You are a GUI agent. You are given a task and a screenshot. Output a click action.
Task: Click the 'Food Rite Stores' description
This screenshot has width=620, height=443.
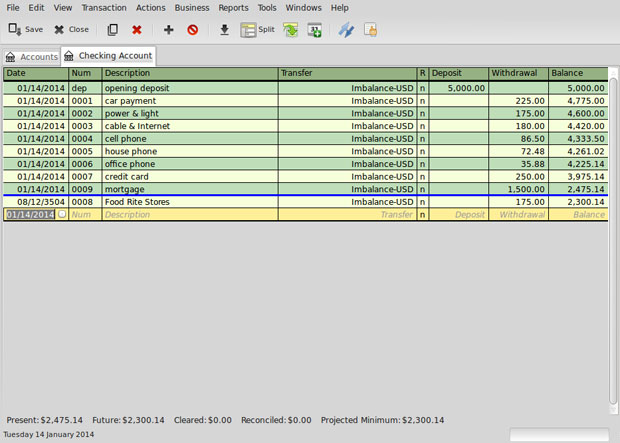137,202
